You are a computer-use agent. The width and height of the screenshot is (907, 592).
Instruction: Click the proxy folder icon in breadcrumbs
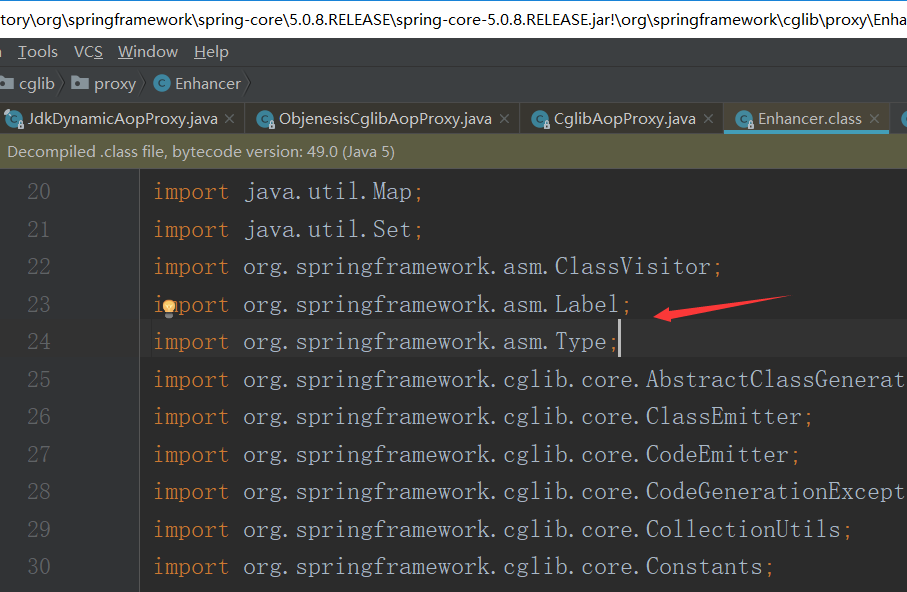(80, 83)
